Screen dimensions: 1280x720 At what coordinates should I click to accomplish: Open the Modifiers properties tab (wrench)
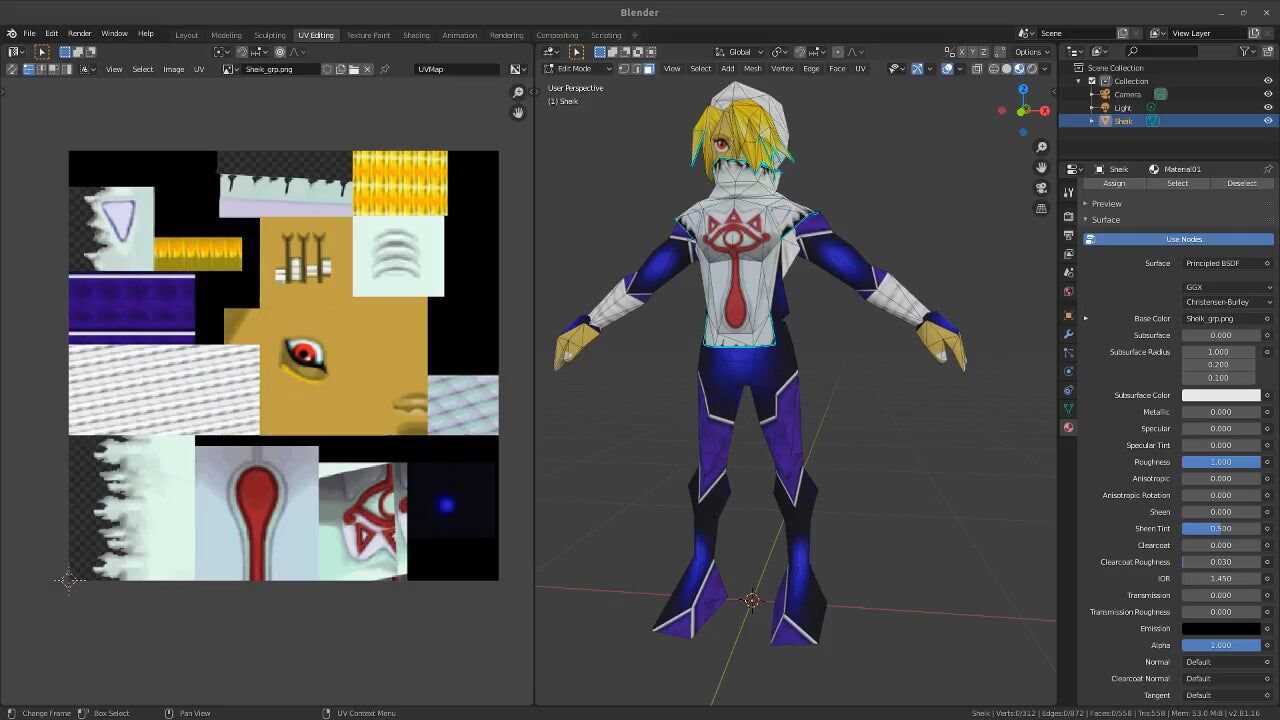click(1069, 334)
